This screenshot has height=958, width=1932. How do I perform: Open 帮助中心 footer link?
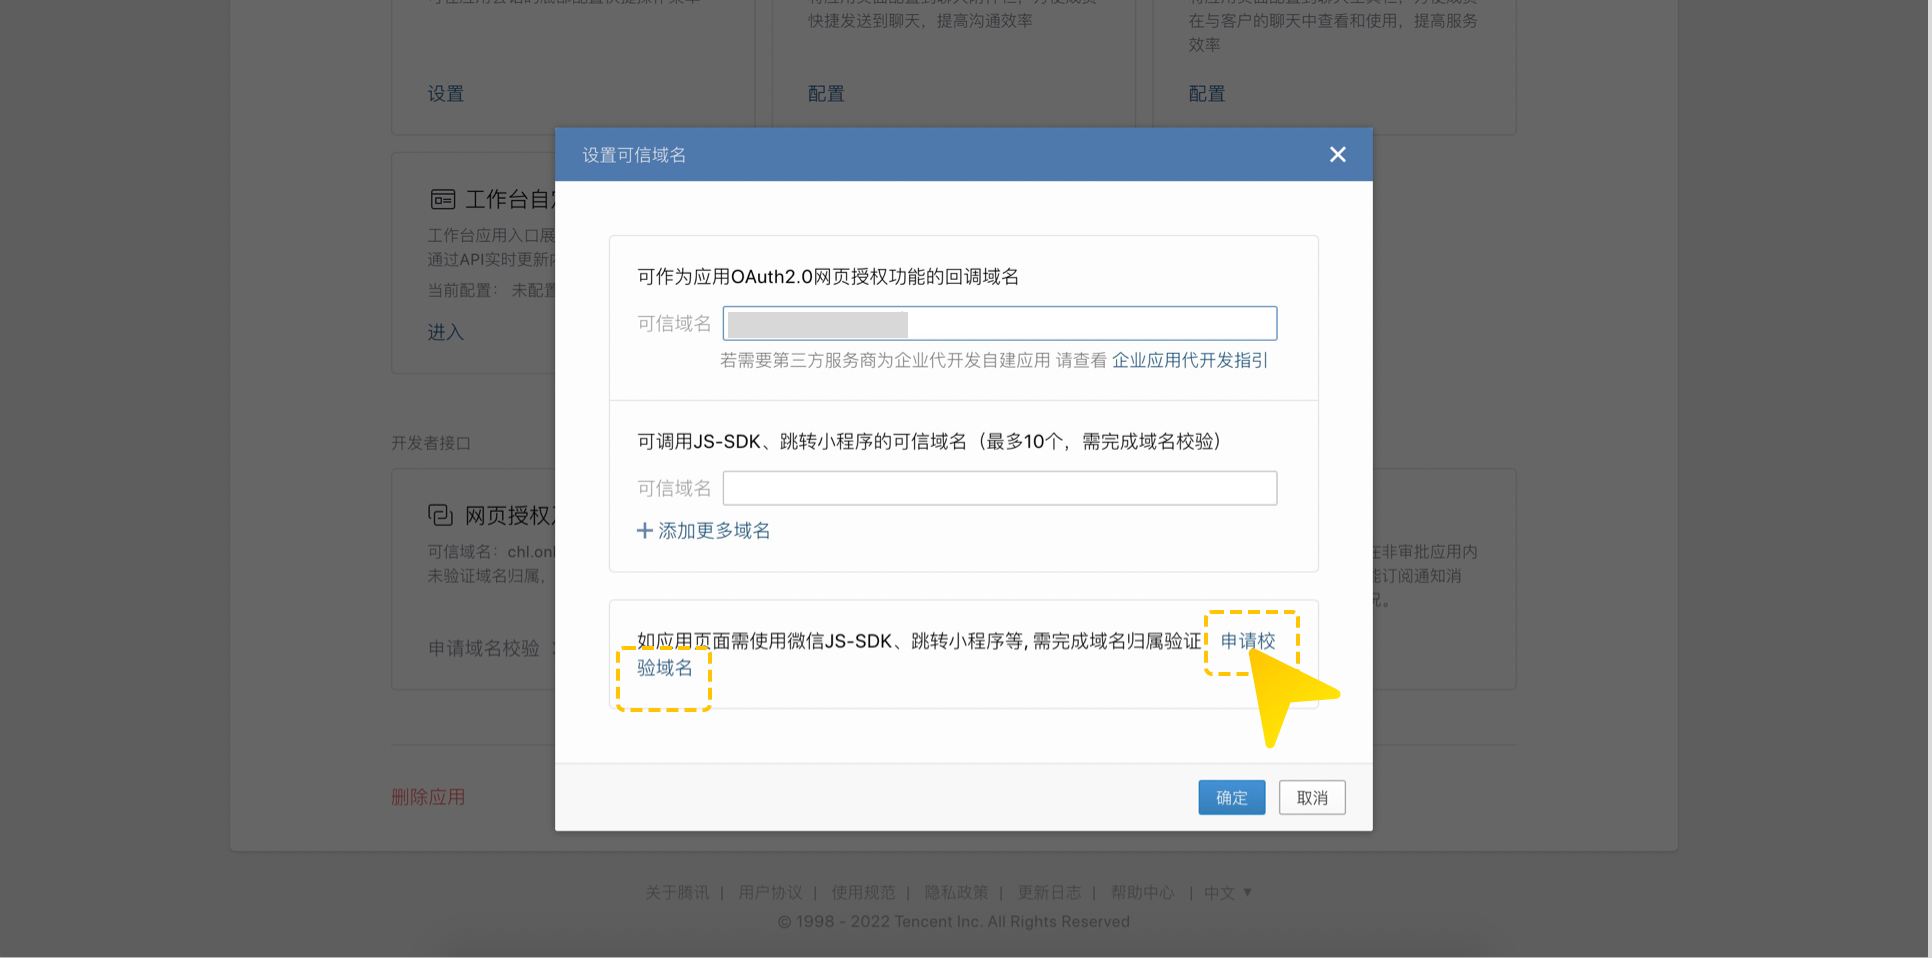pos(1142,893)
